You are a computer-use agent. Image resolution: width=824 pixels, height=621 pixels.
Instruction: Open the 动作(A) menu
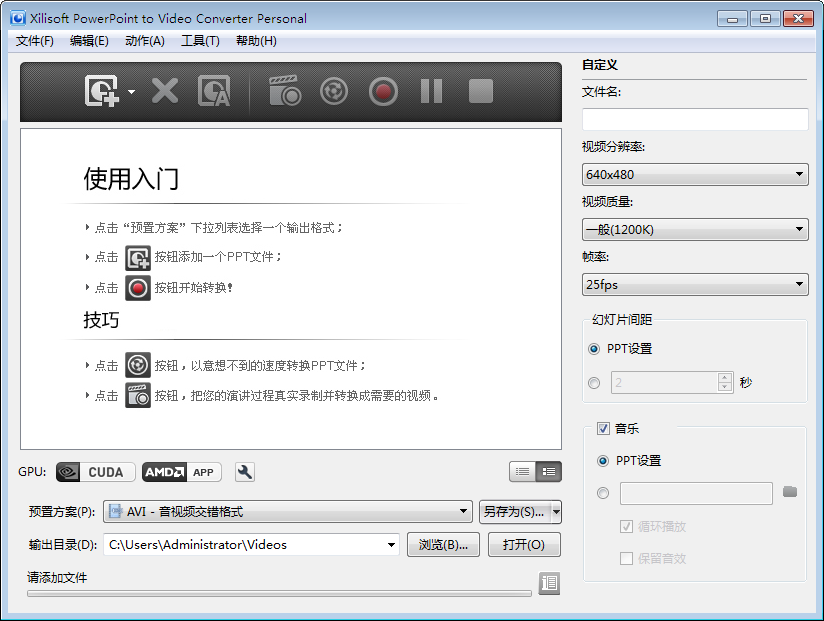click(x=145, y=41)
